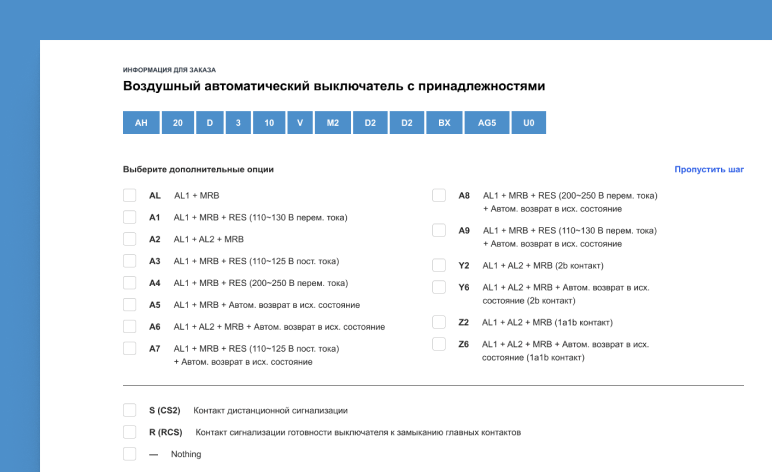Open the BX code segment
Image resolution: width=772 pixels, height=472 pixels.
[x=444, y=123]
